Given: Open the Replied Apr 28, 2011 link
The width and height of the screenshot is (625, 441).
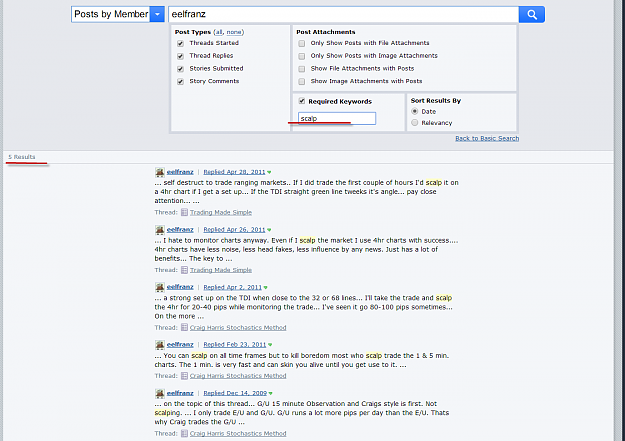Looking at the screenshot, I should pyautogui.click(x=234, y=172).
